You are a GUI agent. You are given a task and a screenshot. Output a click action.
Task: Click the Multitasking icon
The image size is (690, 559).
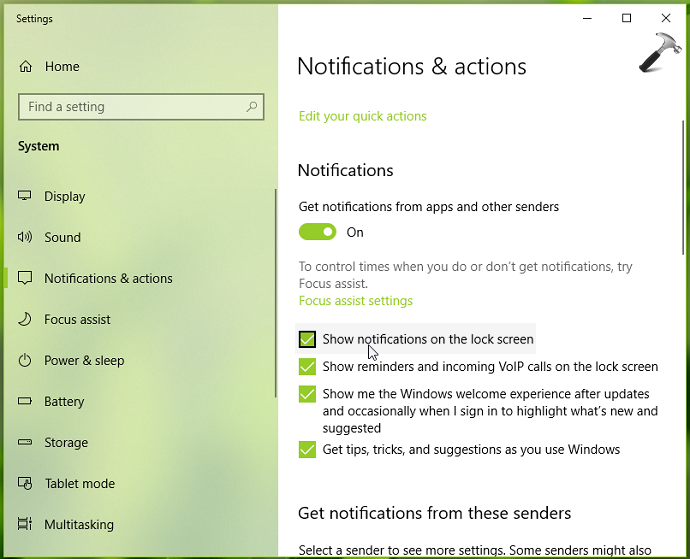(x=25, y=524)
